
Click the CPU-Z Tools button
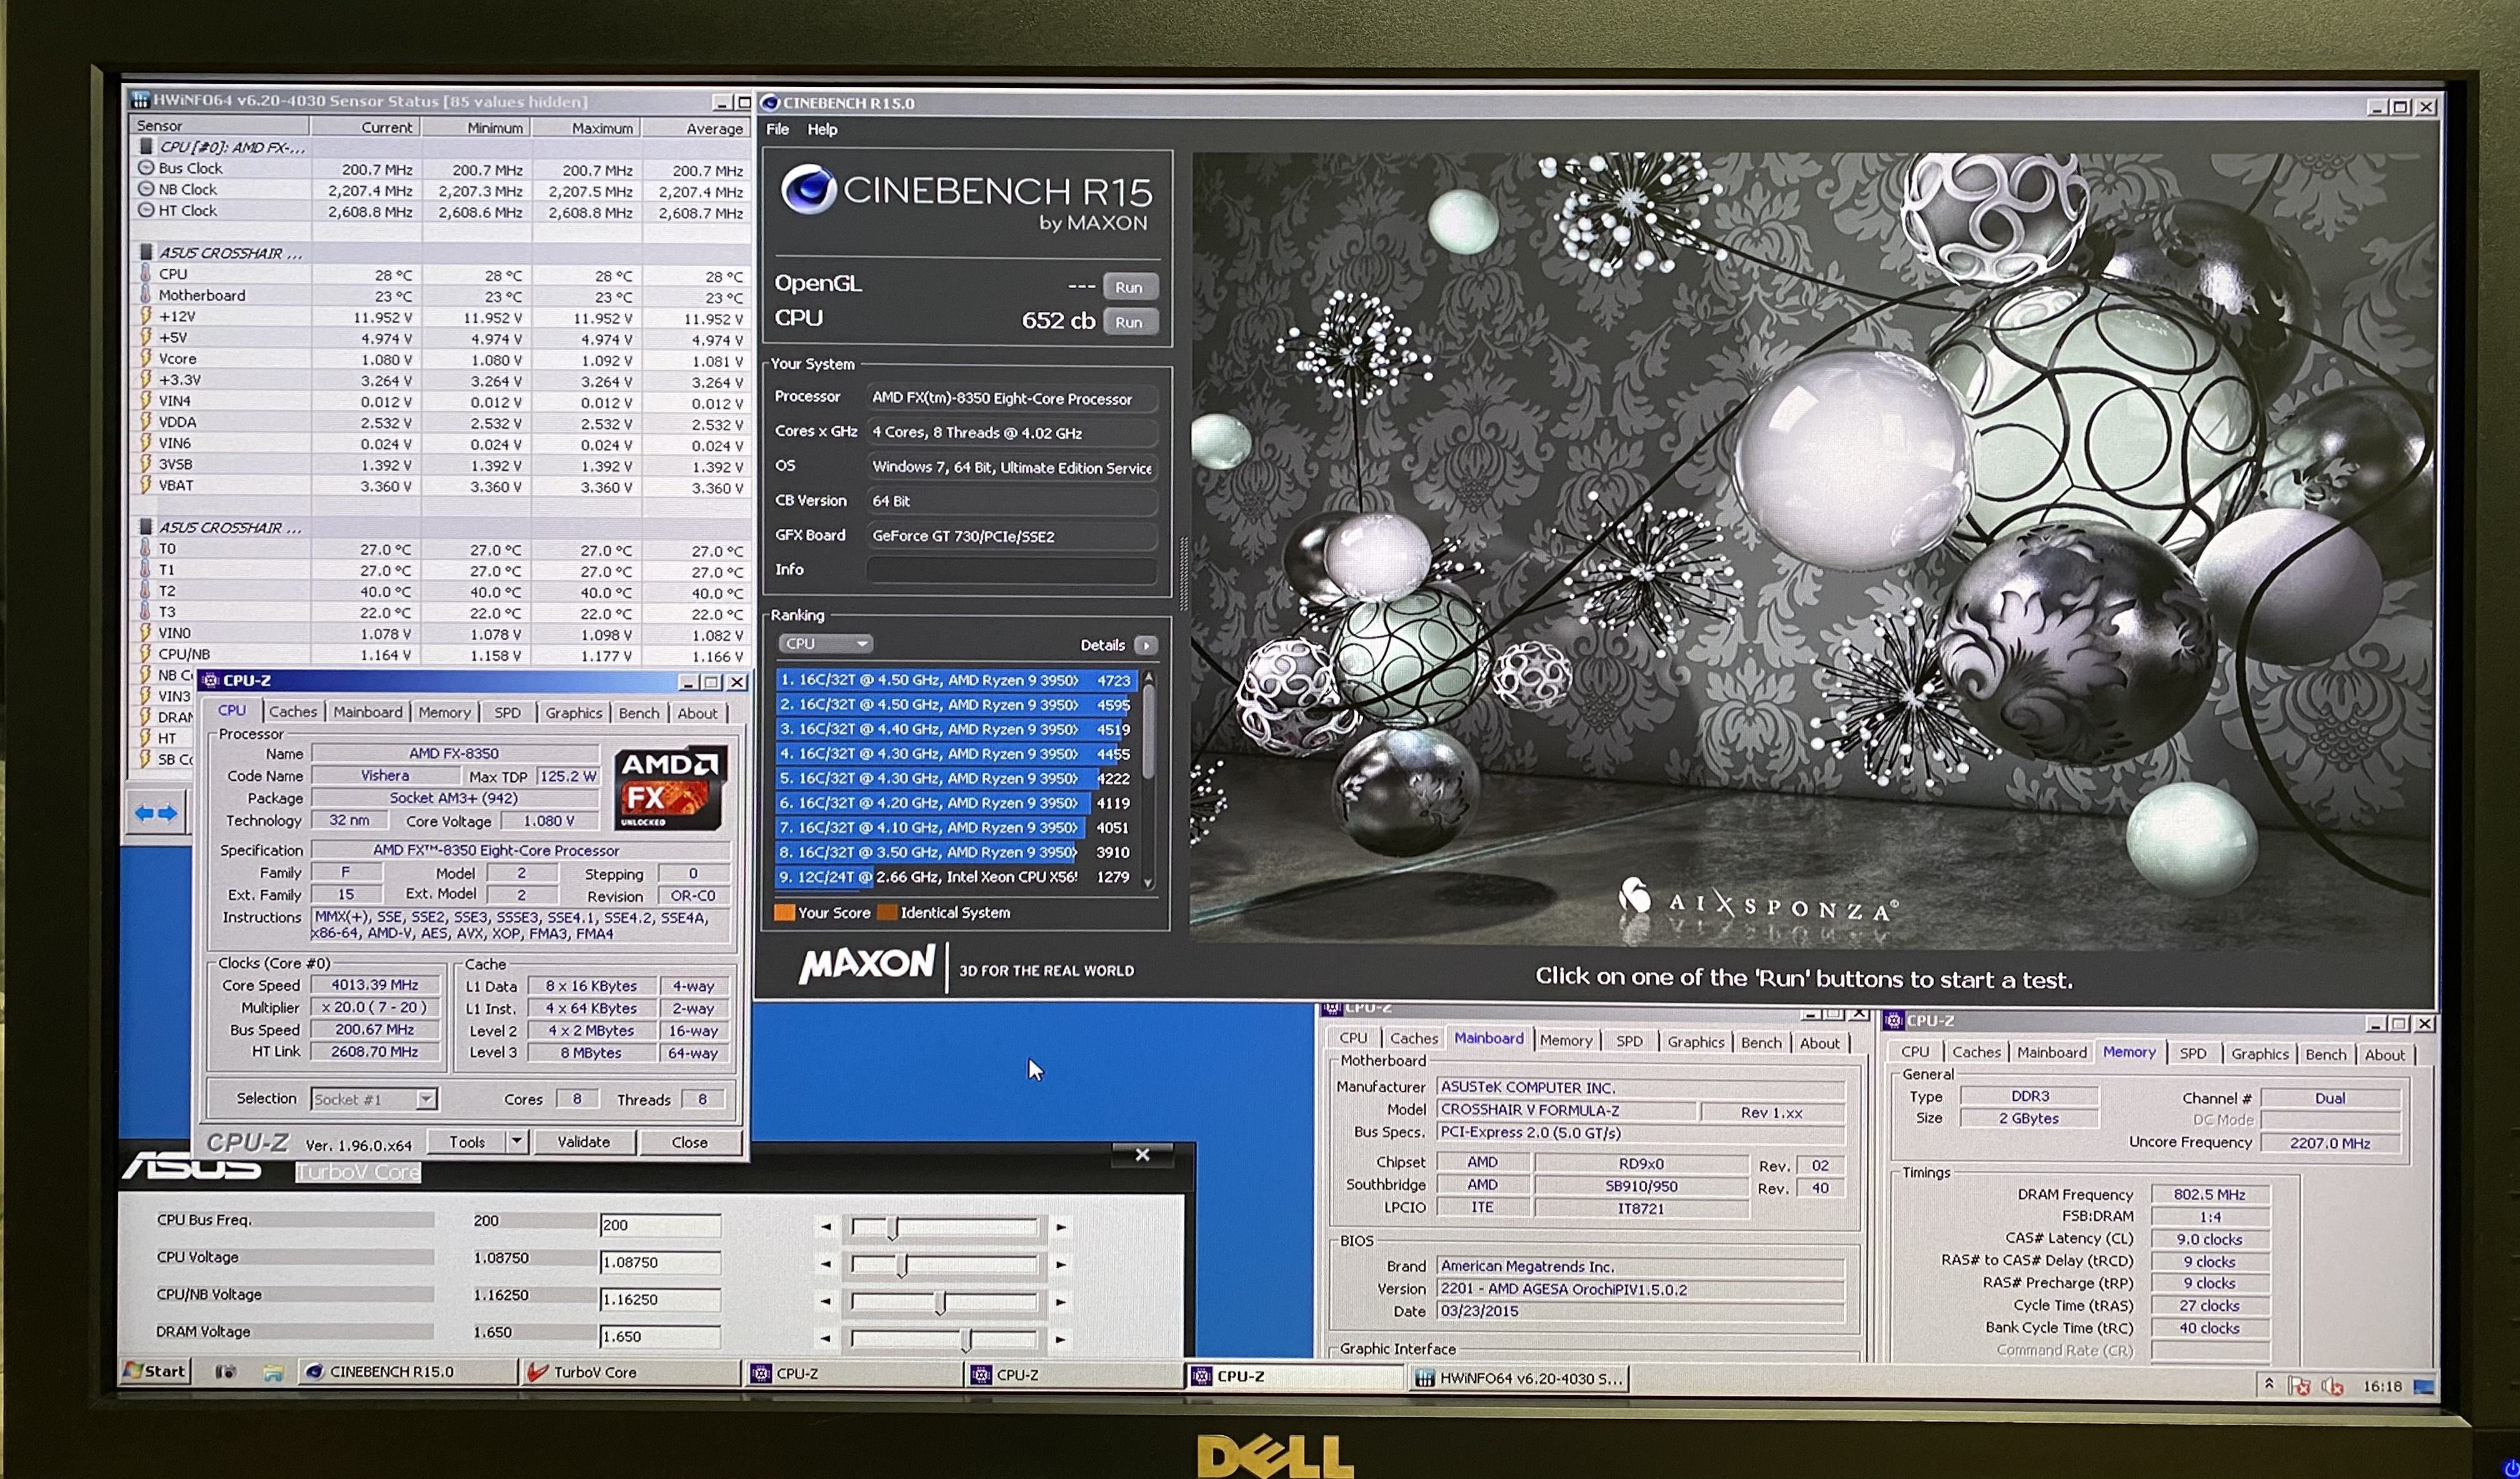(467, 1142)
